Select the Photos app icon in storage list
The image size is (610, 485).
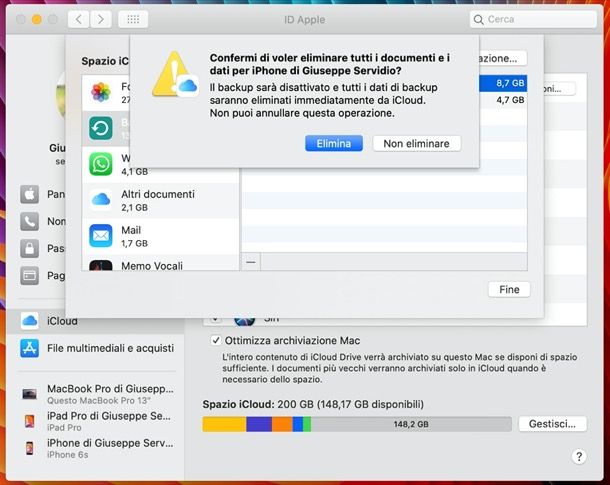(x=101, y=92)
